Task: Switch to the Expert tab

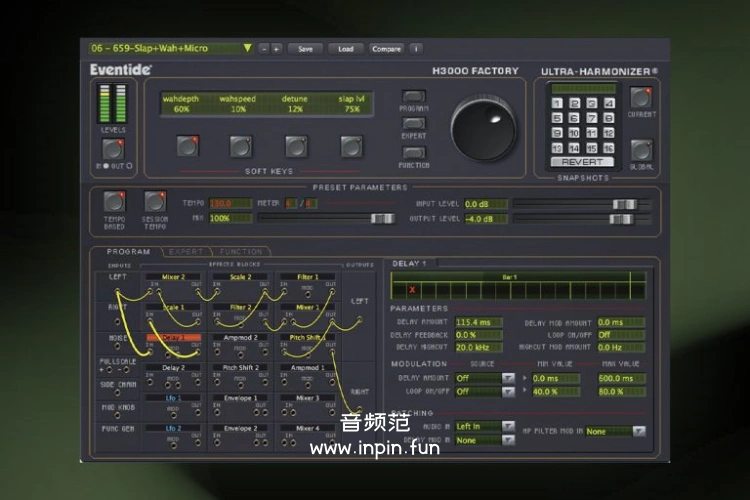Action: (186, 251)
